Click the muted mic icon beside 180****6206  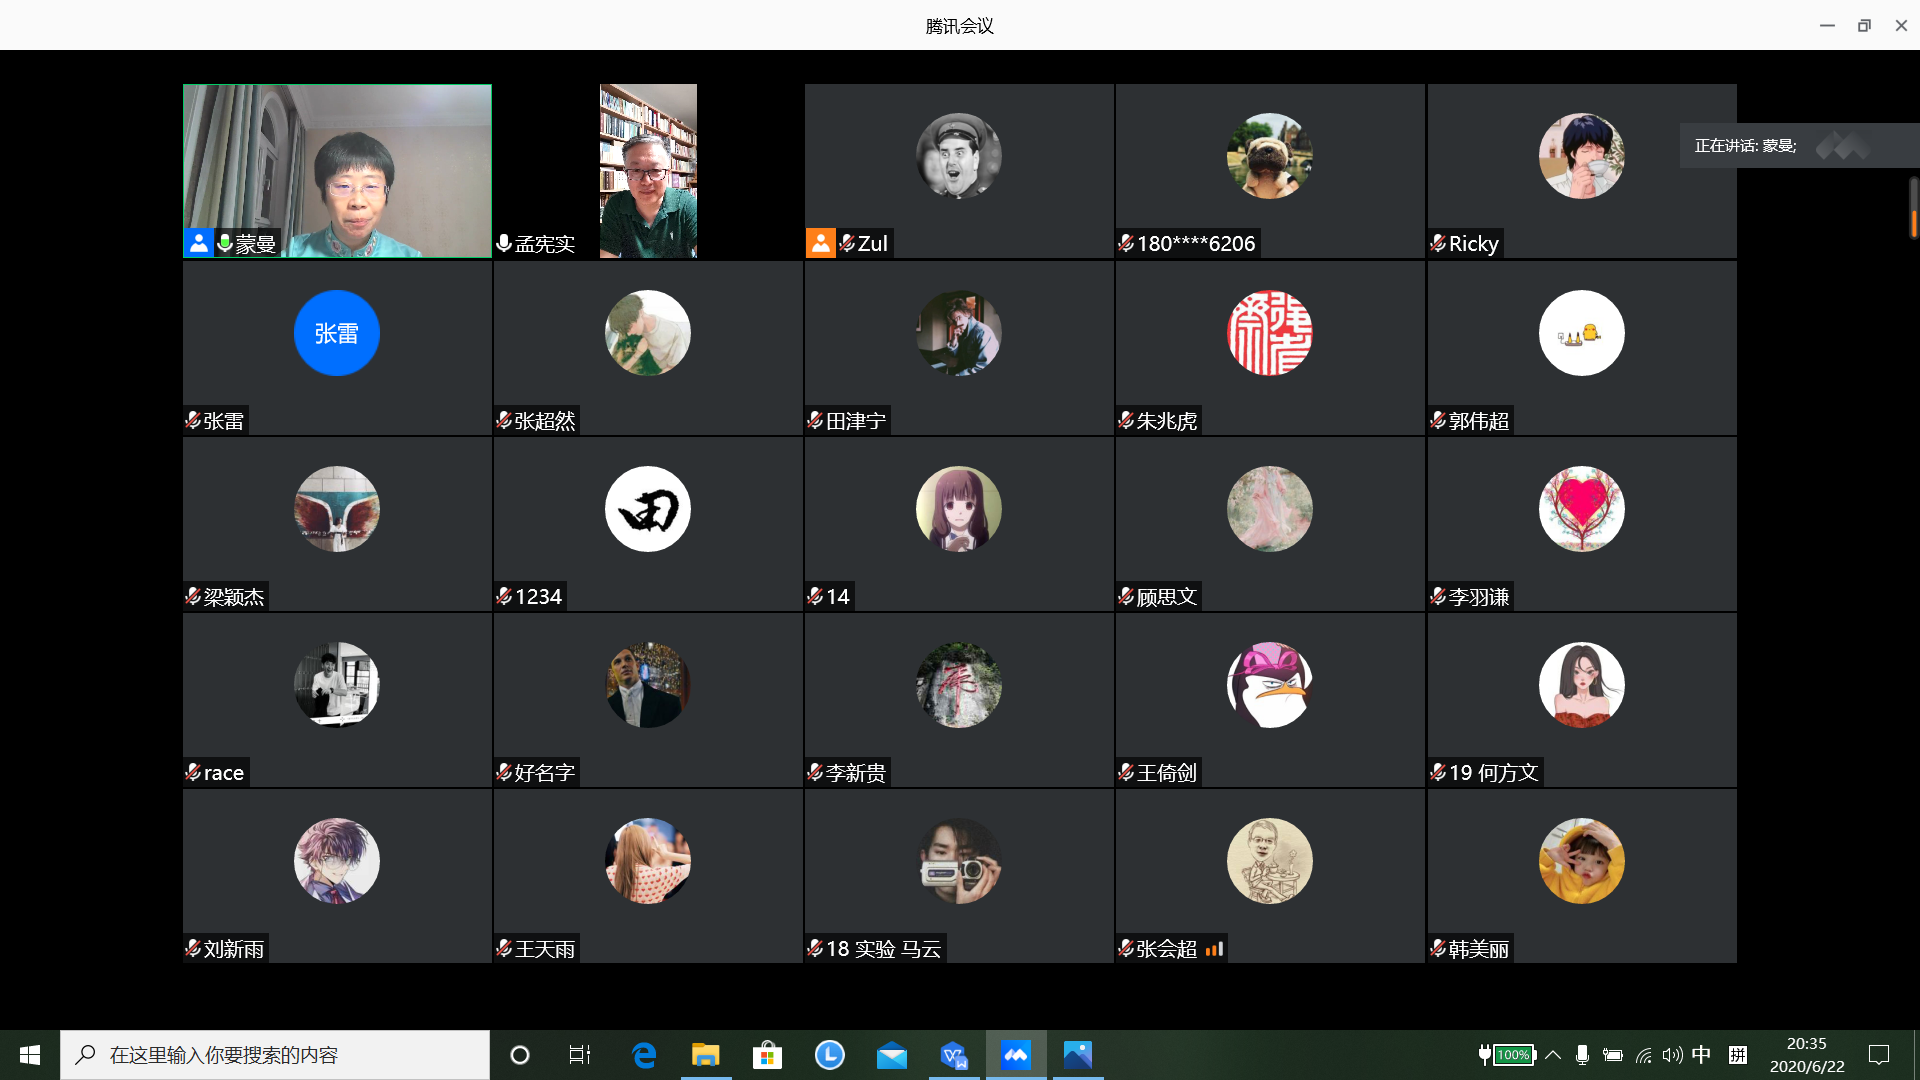click(x=1126, y=243)
